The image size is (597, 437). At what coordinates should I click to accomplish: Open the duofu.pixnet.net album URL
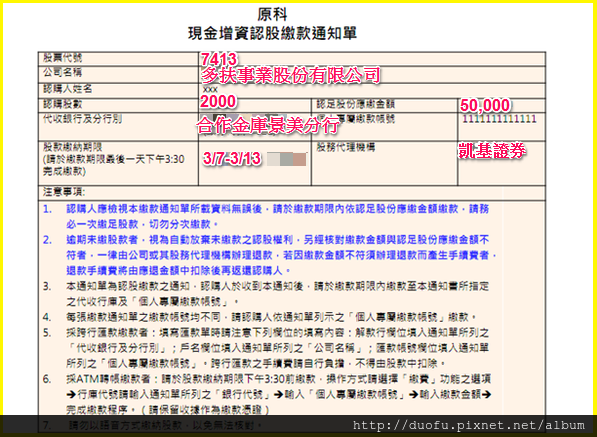click(468, 425)
